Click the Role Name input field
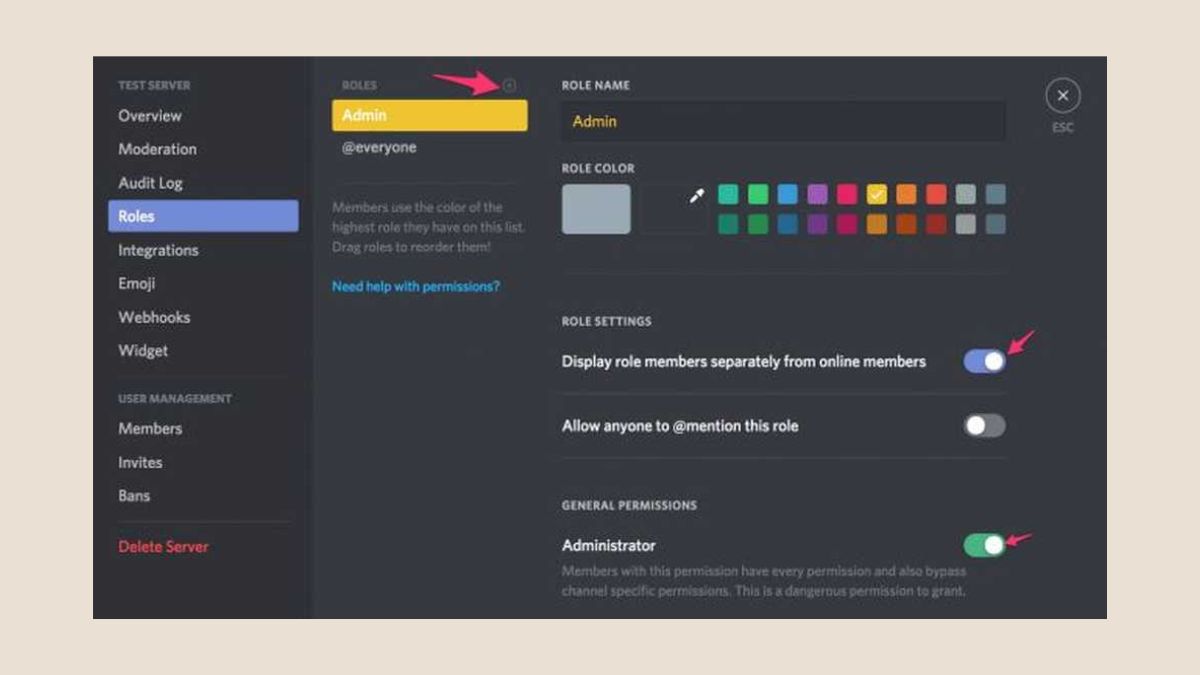This screenshot has height=675, width=1200. coord(783,121)
